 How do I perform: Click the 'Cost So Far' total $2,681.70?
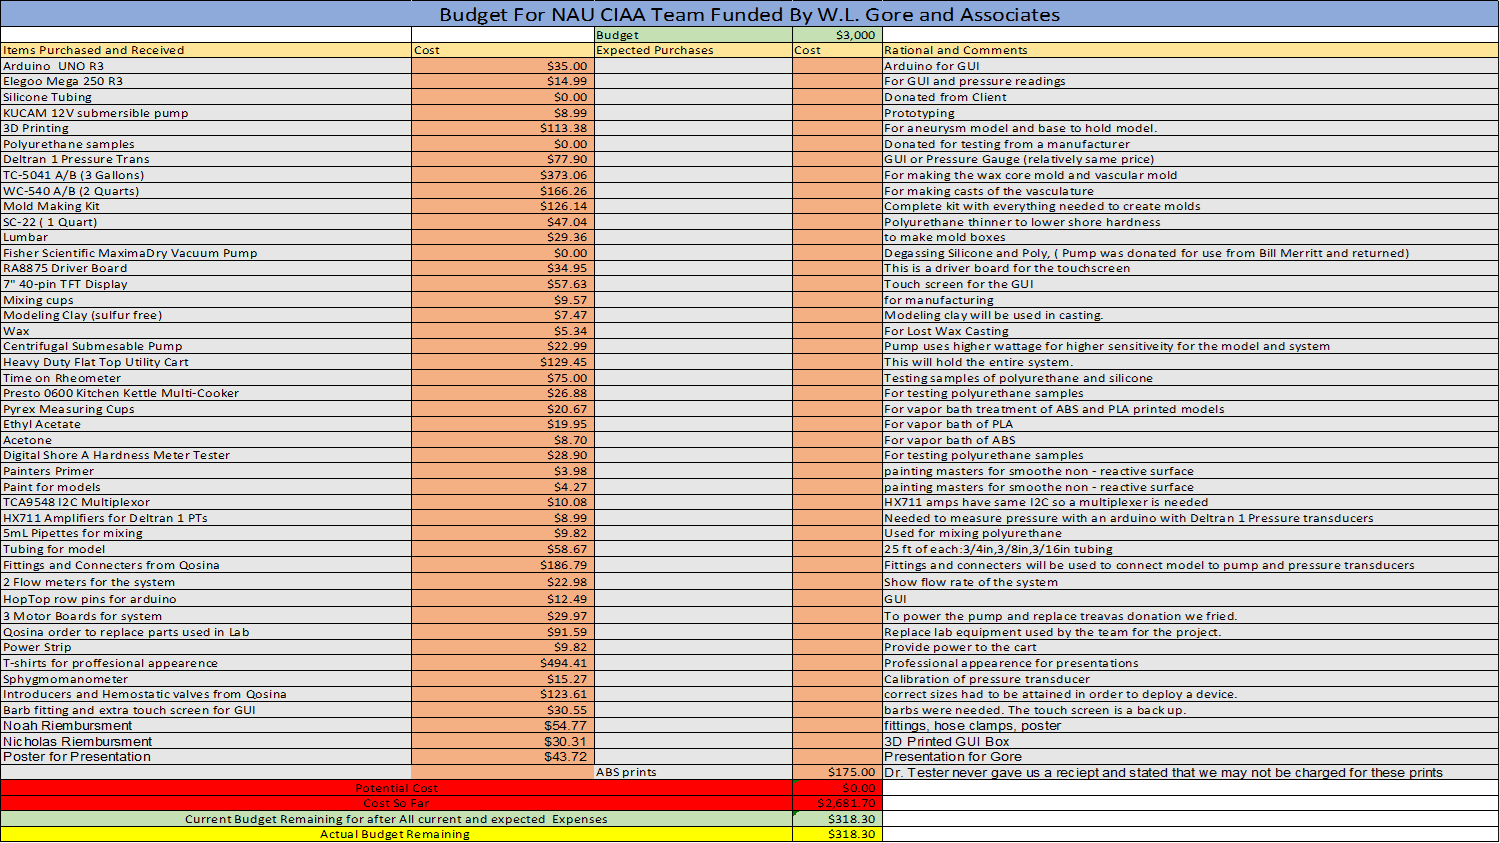[837, 803]
